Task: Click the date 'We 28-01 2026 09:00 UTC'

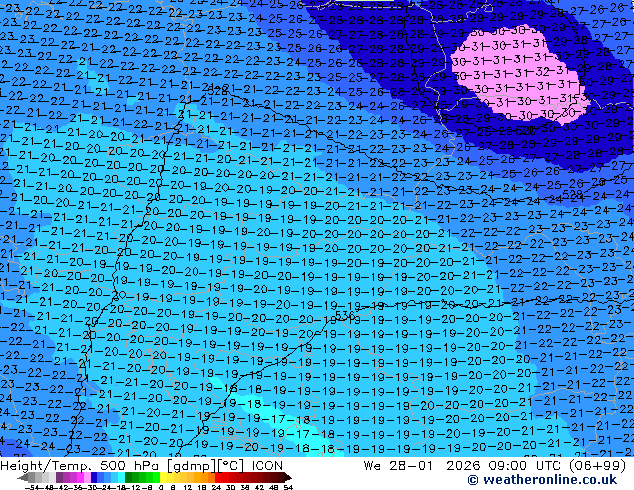Action: 464,466
